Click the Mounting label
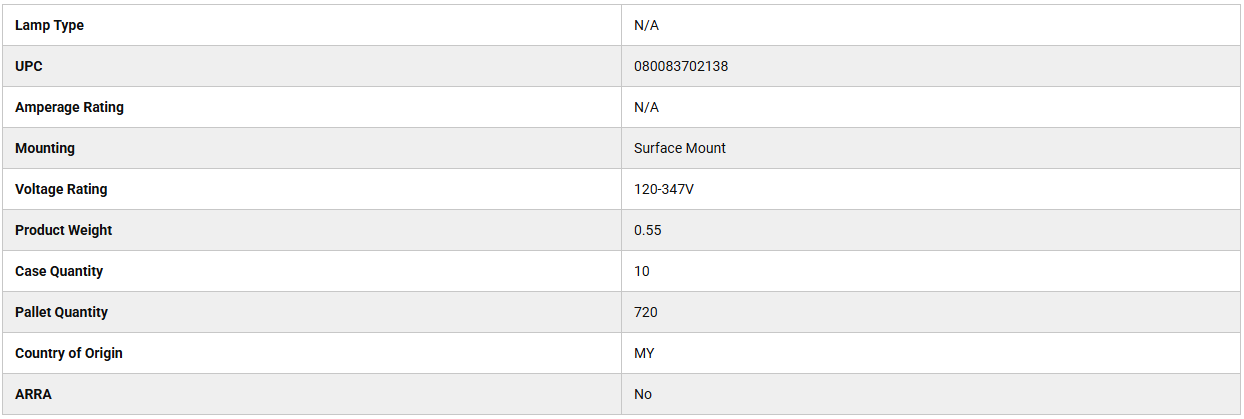 pyautogui.click(x=45, y=148)
